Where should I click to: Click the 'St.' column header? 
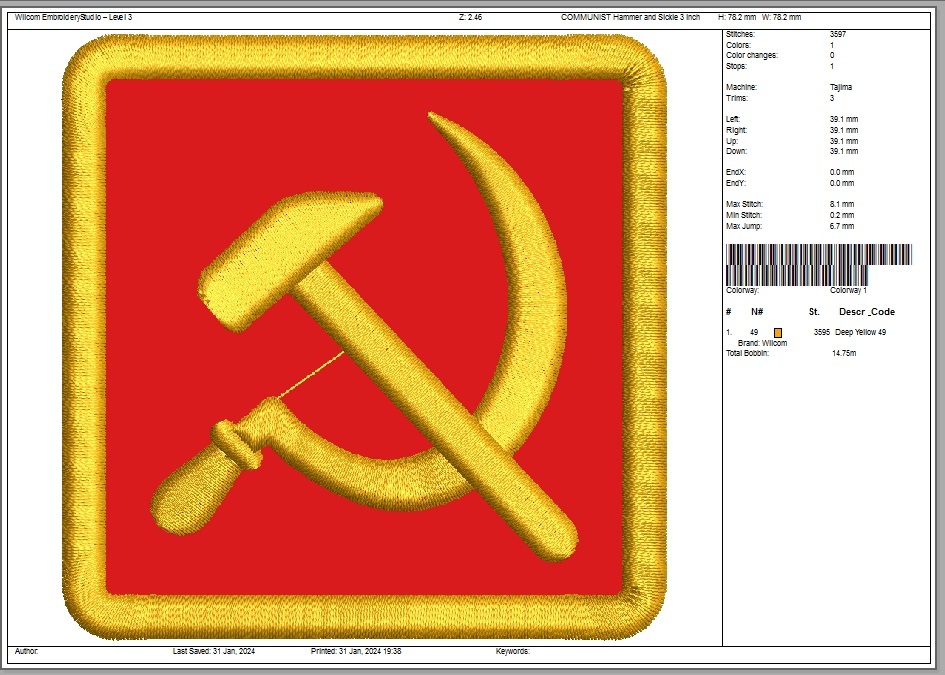coord(814,312)
